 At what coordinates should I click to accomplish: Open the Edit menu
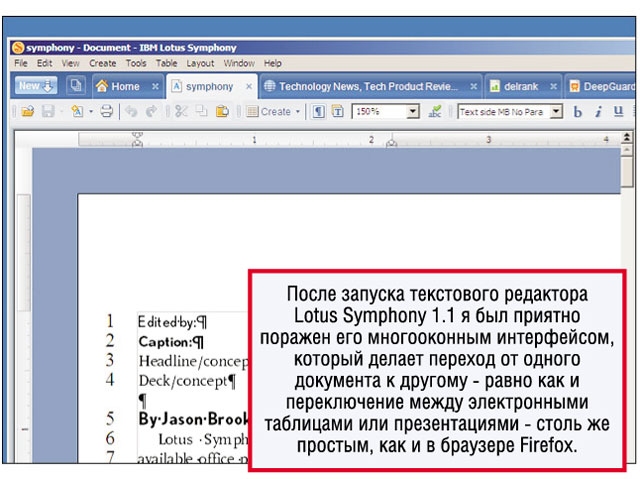[44, 63]
